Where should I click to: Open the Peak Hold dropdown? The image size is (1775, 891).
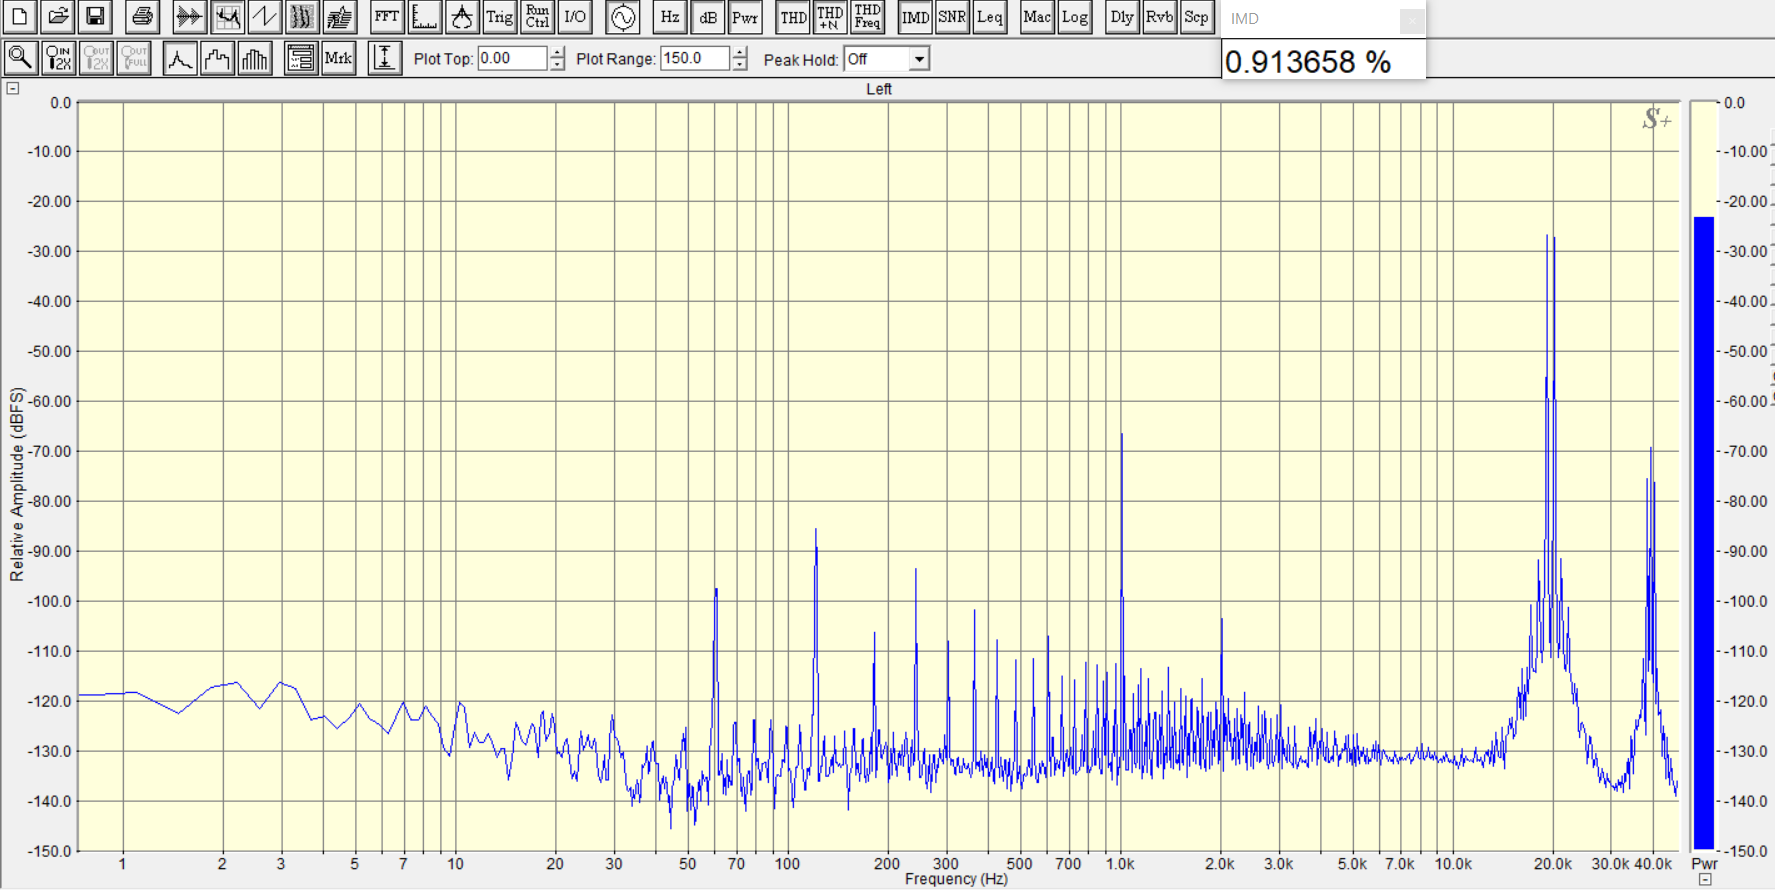(918, 59)
